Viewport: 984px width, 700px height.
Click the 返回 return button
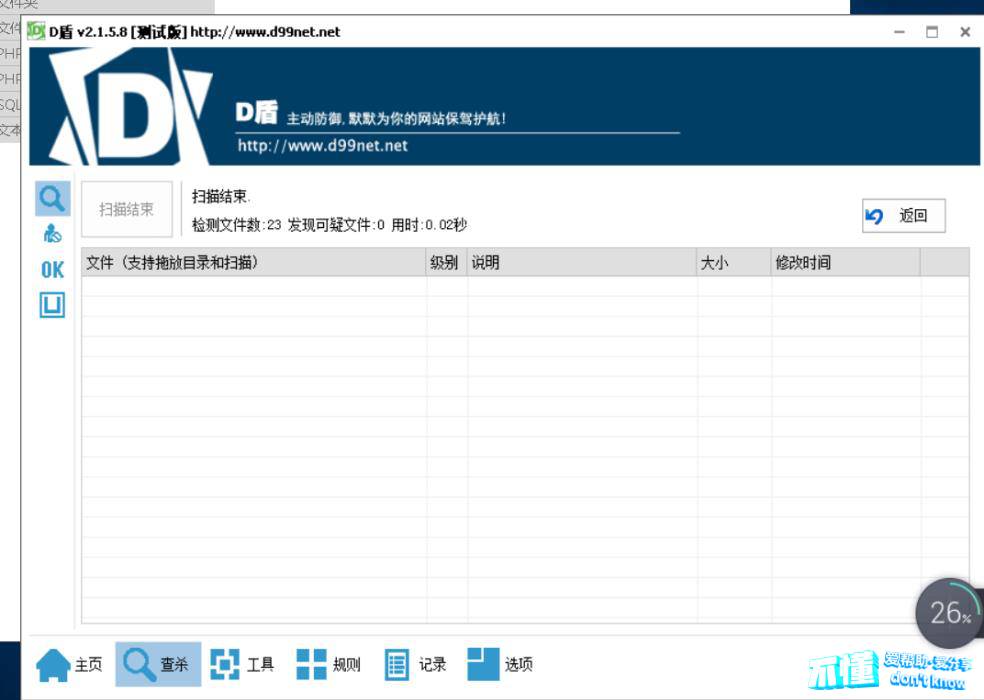click(x=903, y=216)
